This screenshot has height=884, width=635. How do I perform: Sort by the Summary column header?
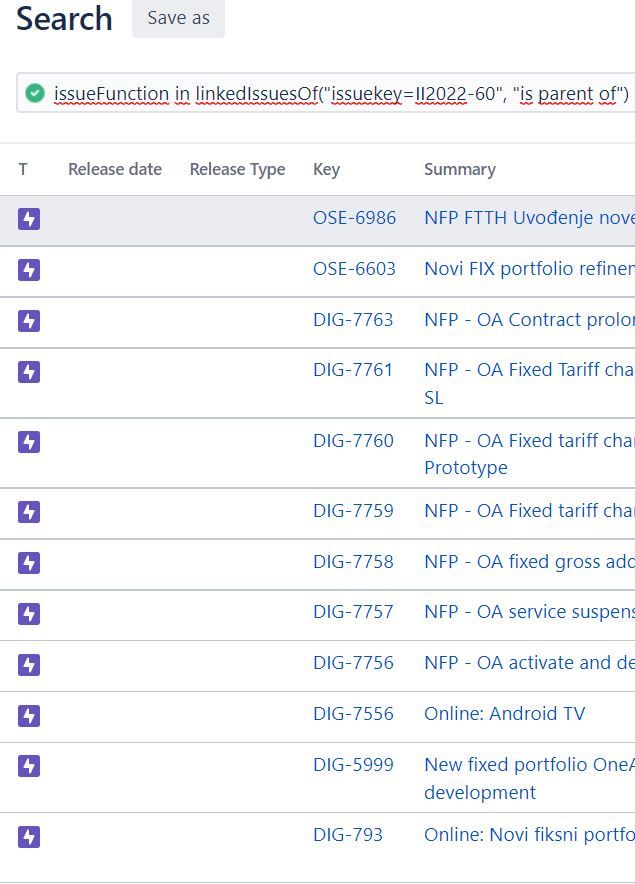[460, 169]
